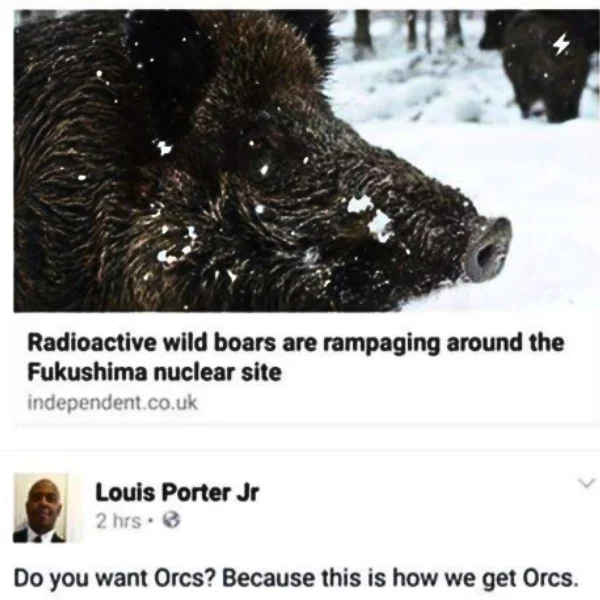Image resolution: width=600 pixels, height=600 pixels.
Task: Click 'nuclear site' in the article title
Action: tap(217, 372)
